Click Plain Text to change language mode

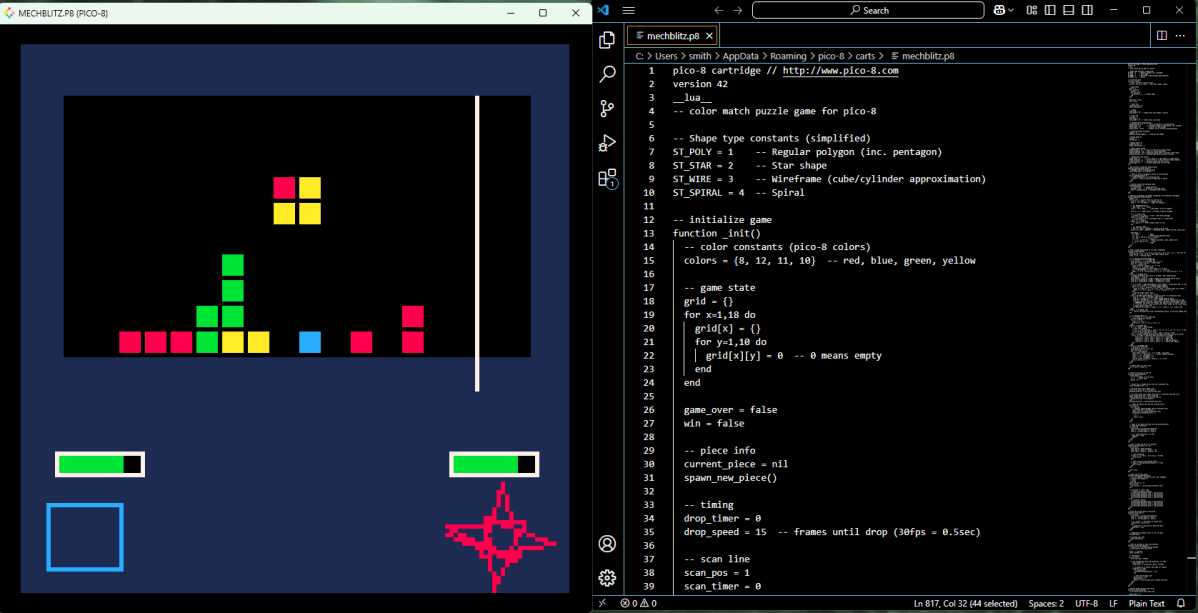(x=1150, y=603)
